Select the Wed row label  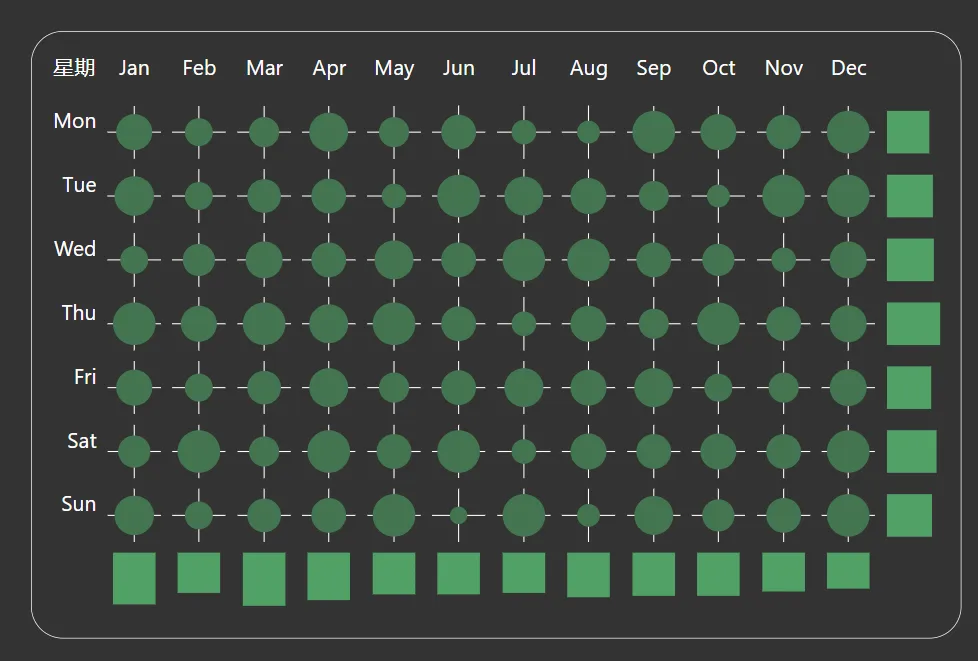[75, 249]
